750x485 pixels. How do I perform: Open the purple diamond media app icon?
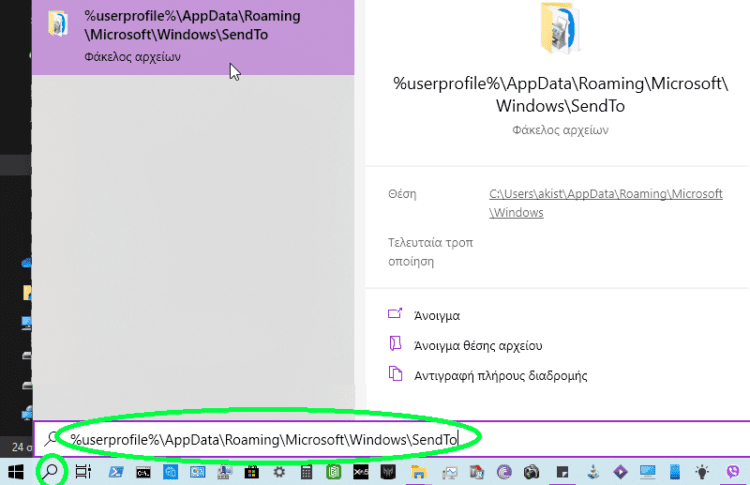[x=620, y=472]
